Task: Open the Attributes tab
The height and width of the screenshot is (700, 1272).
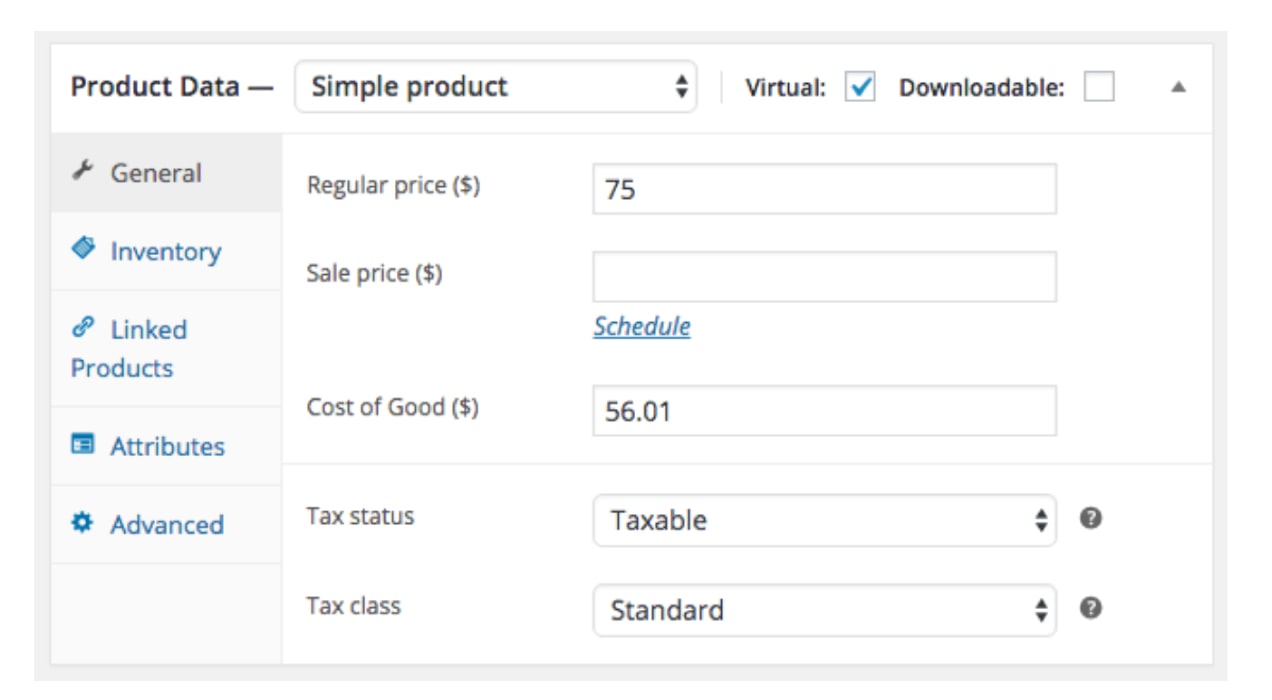Action: click(x=166, y=446)
